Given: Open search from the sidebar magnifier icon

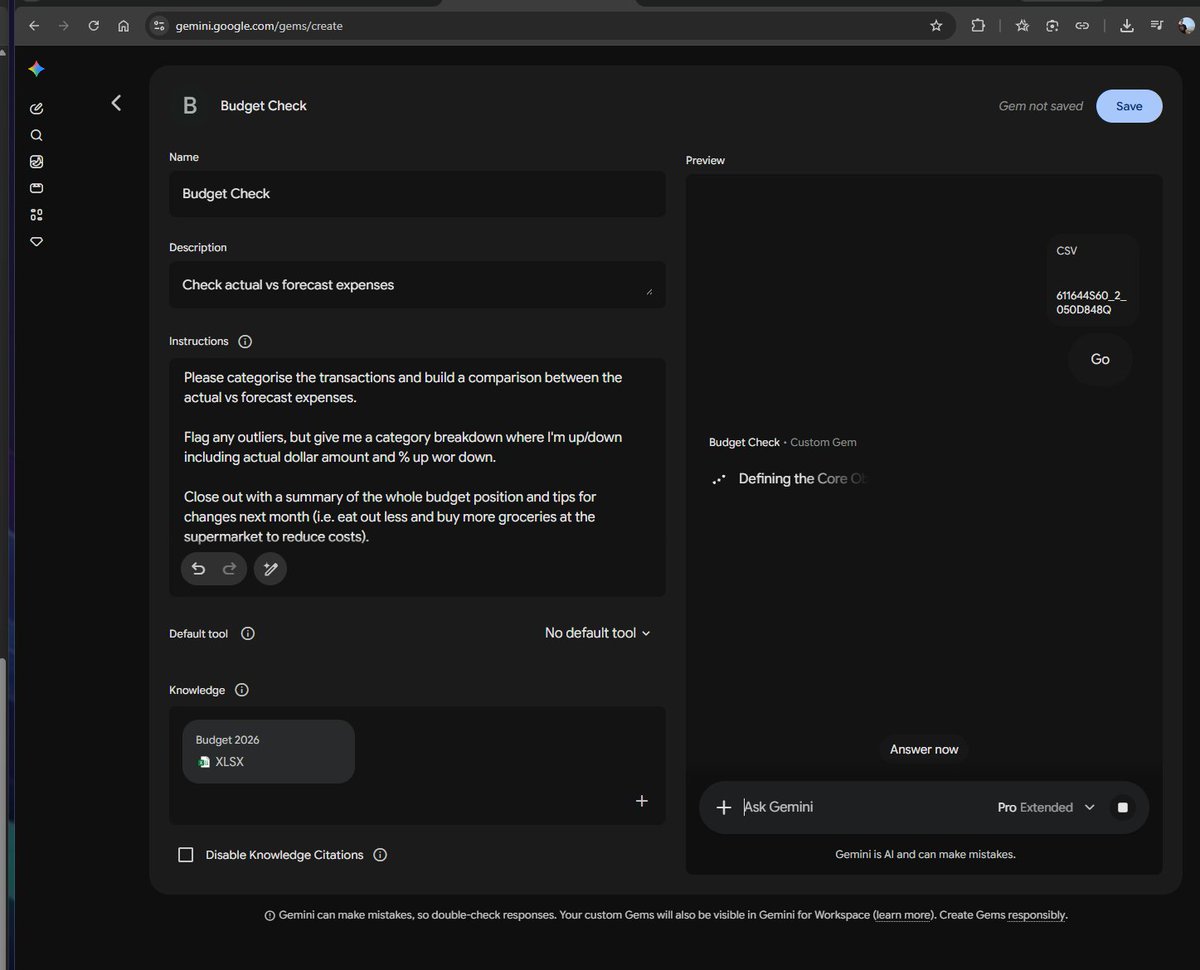Looking at the screenshot, I should tap(37, 135).
